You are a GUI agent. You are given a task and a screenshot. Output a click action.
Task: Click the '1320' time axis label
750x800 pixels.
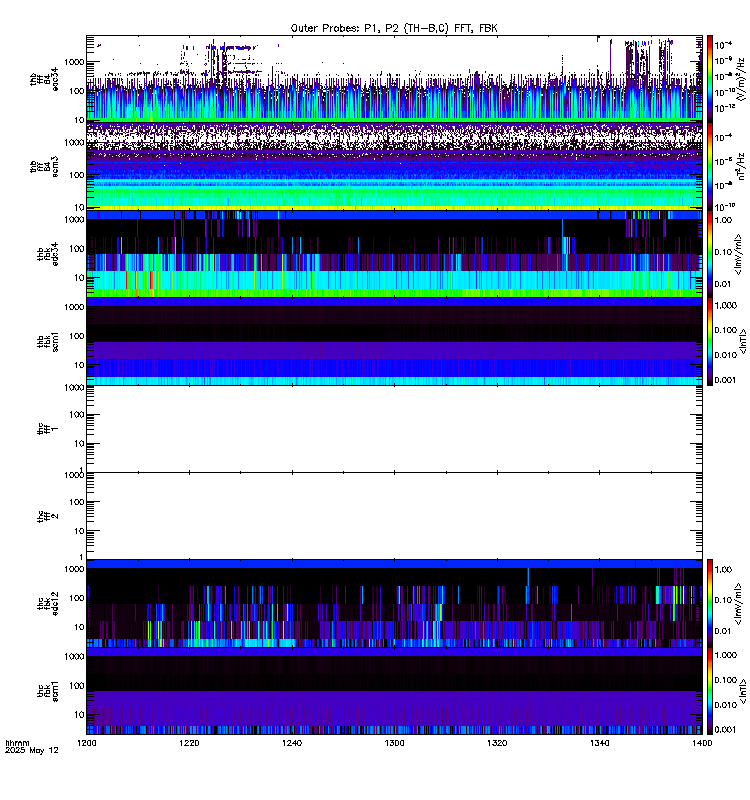(497, 743)
